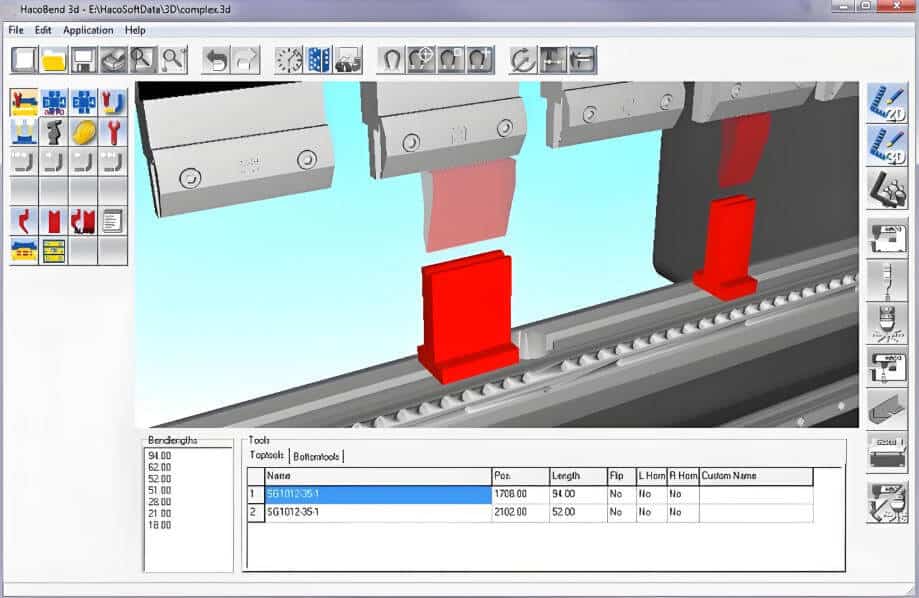Screen dimensions: 919x598
Task: Switch to 3D drawing mode
Action: pos(887,147)
